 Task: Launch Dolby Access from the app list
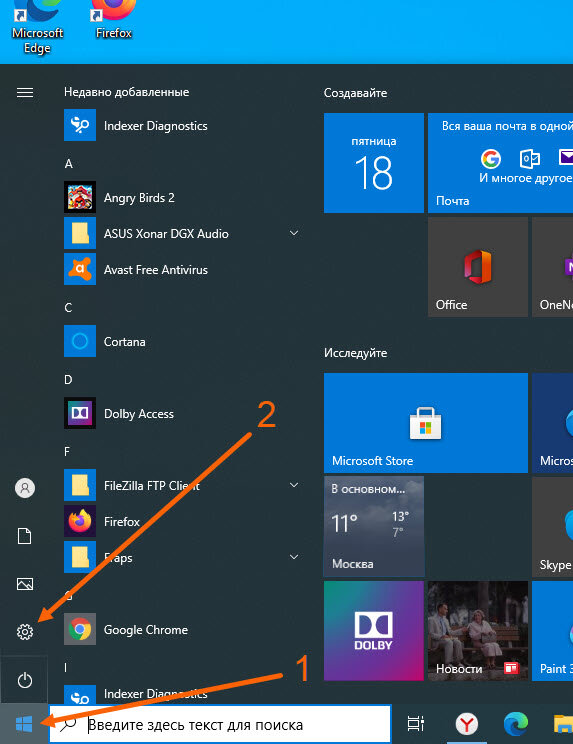tap(183, 414)
